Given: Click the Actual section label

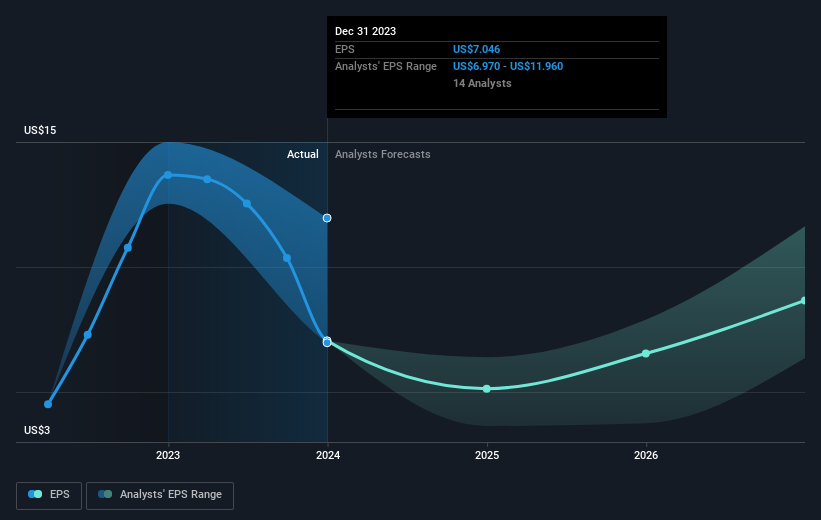Looking at the screenshot, I should (303, 154).
